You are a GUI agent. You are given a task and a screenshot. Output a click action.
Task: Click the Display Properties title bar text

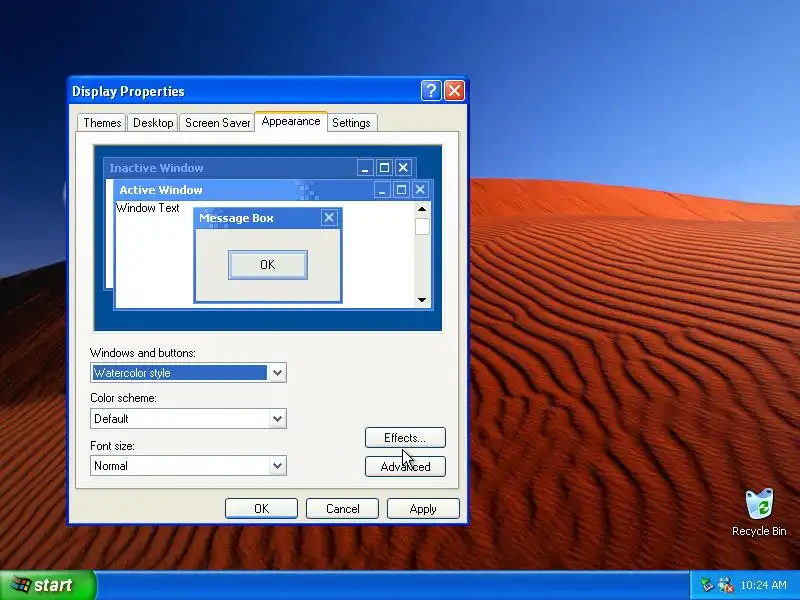pos(128,91)
